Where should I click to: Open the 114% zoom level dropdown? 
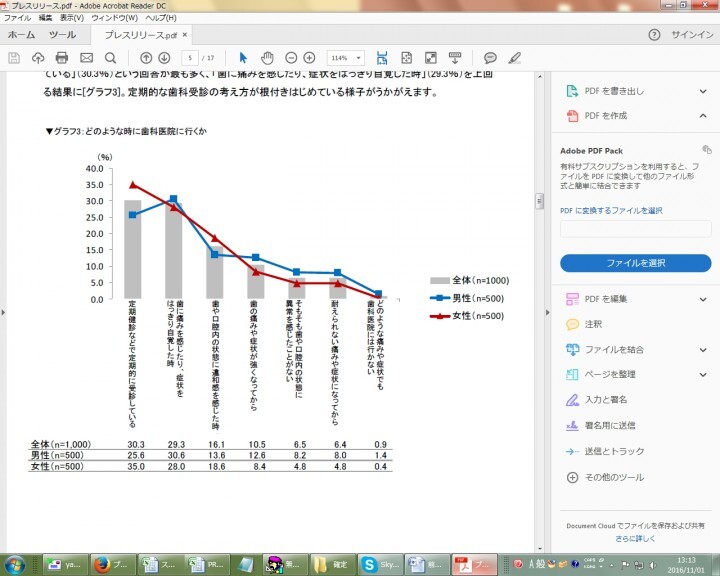pyautogui.click(x=346, y=57)
